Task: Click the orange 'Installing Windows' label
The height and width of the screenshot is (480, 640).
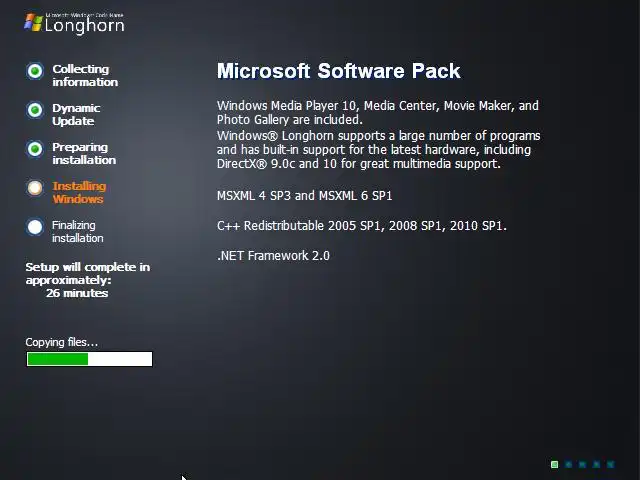Action: [79, 193]
